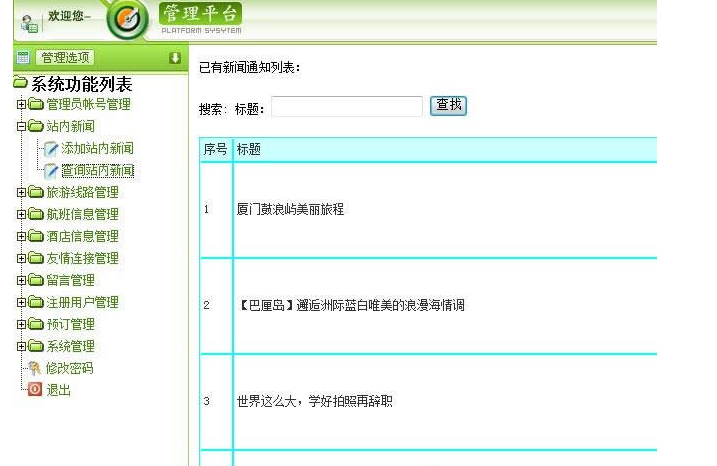
Task: Click the folder icon of 站内新闻
Action: (36, 126)
